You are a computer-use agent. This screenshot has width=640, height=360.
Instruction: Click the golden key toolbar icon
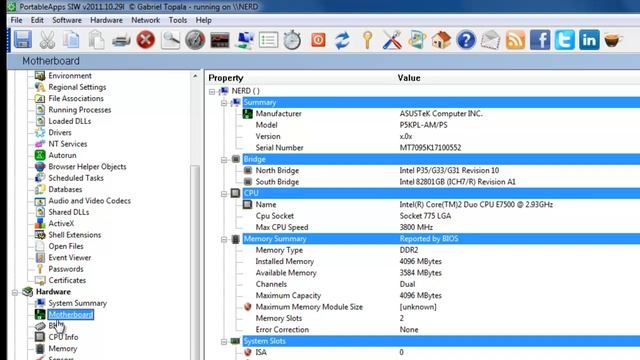click(367, 40)
